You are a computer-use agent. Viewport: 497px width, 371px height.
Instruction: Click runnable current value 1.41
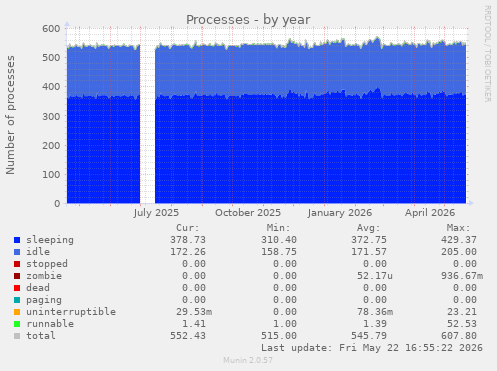point(194,324)
